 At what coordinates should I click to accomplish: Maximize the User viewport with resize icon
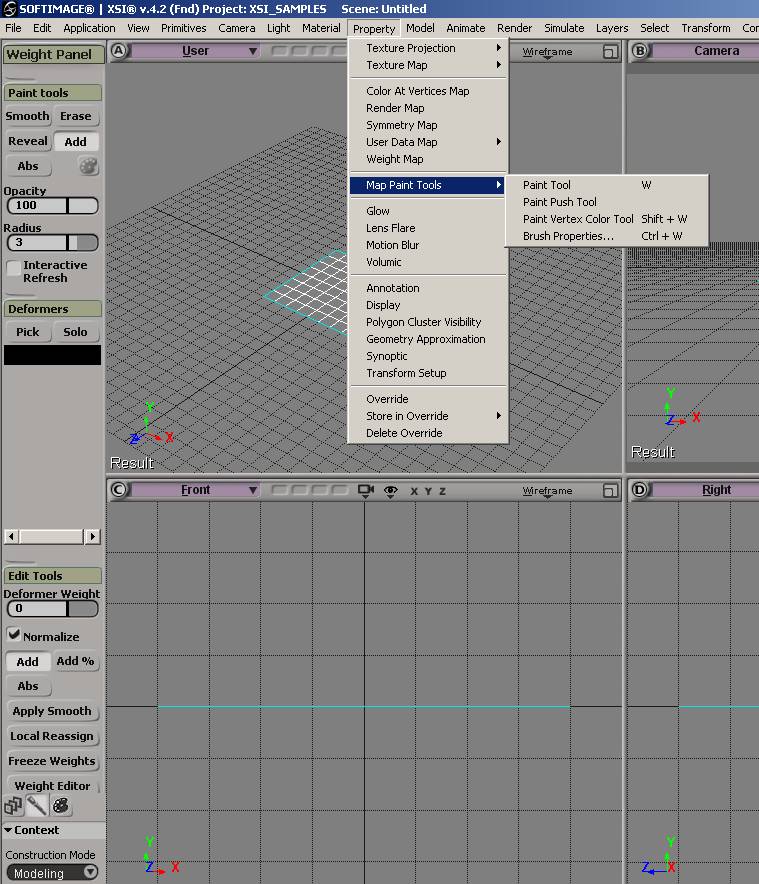[610, 51]
